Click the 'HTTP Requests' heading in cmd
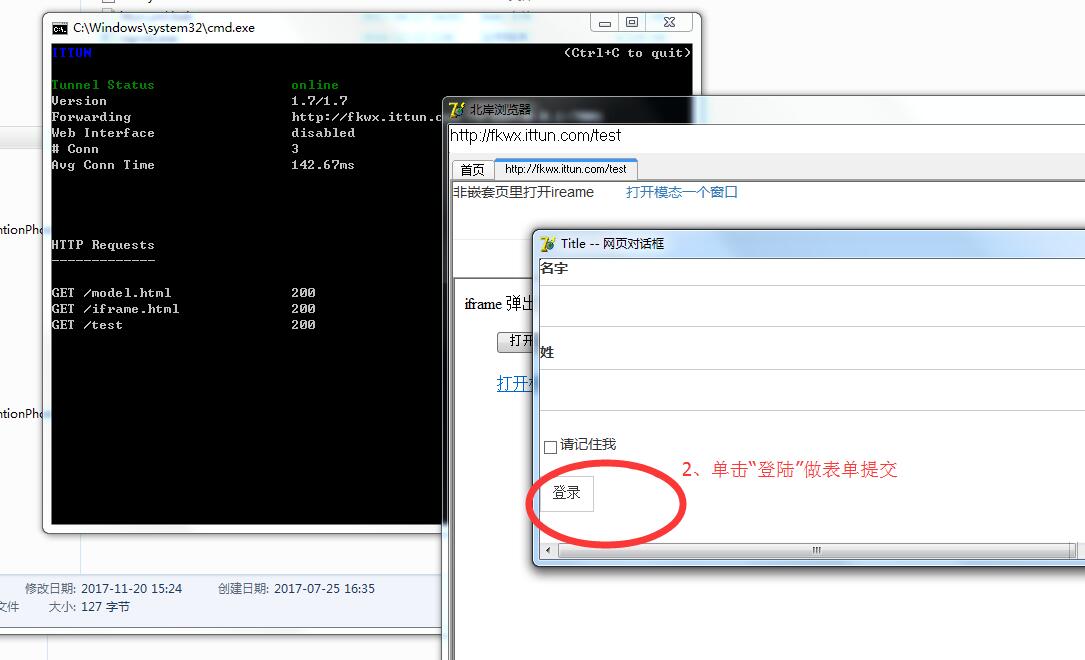1085x660 pixels. tap(102, 245)
